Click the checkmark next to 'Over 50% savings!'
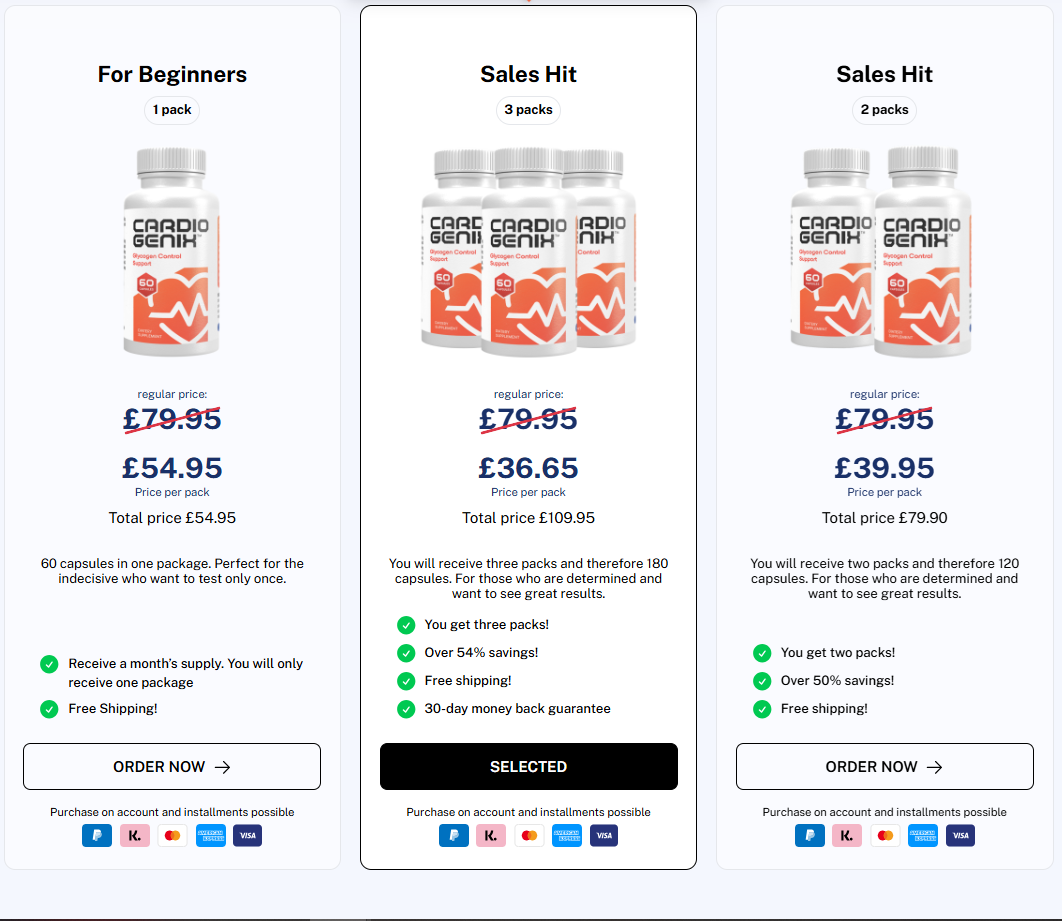 (x=762, y=680)
